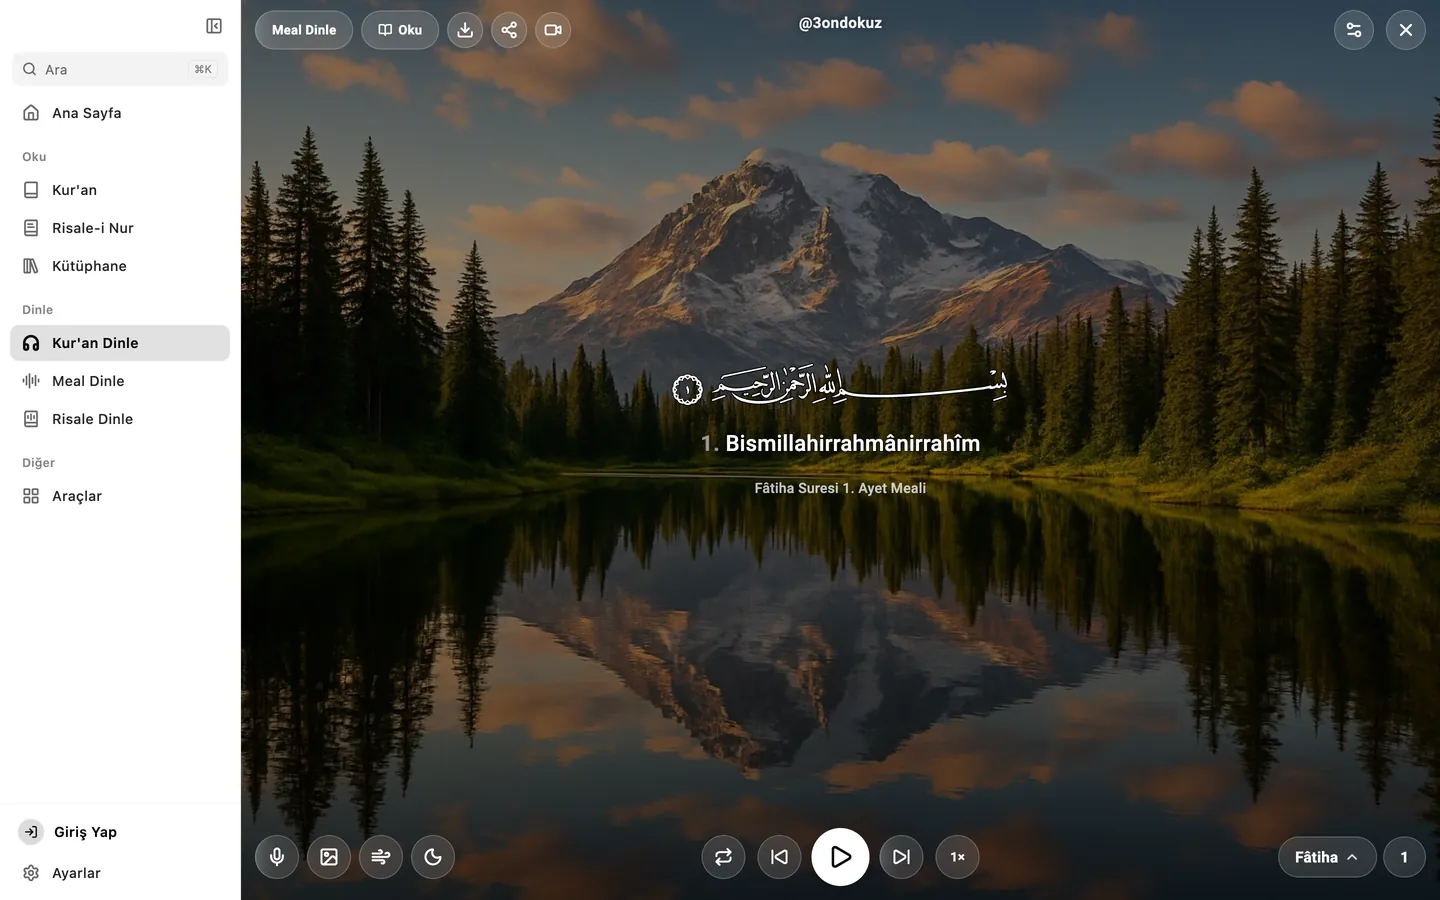Click the video camera icon button
Viewport: 1440px width, 900px height.
(553, 30)
